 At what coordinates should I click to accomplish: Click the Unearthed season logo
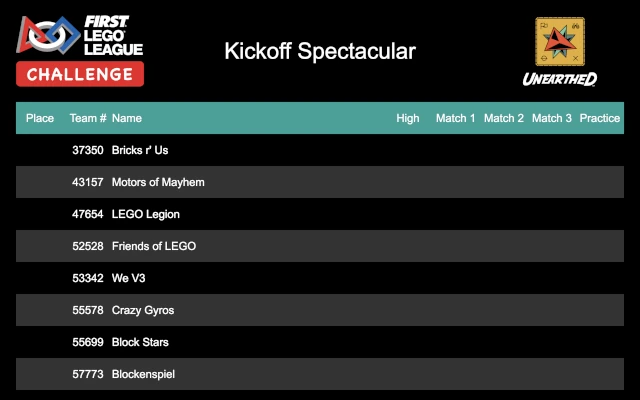tap(560, 50)
